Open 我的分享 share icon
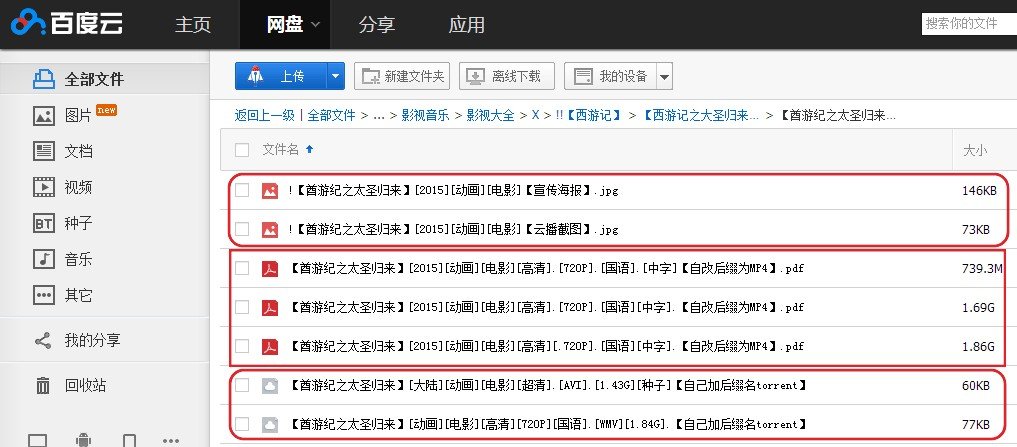The height and width of the screenshot is (447, 1017). point(43,341)
